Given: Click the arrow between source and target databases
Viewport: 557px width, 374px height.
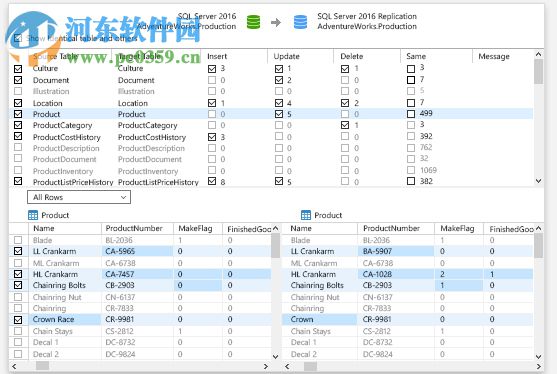Looking at the screenshot, I should click(276, 22).
